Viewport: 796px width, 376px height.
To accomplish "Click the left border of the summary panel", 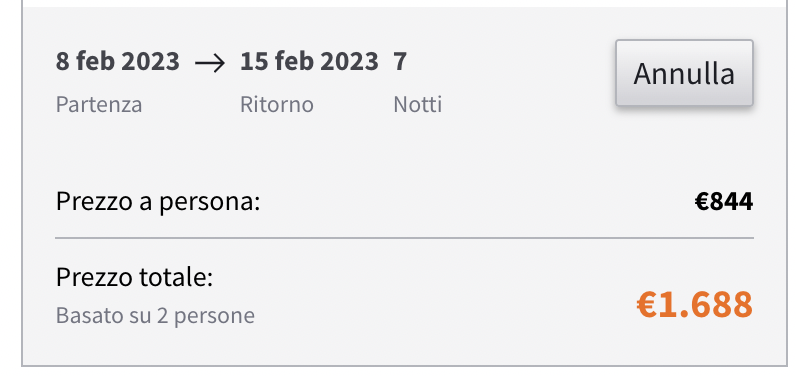I will 22,183.
